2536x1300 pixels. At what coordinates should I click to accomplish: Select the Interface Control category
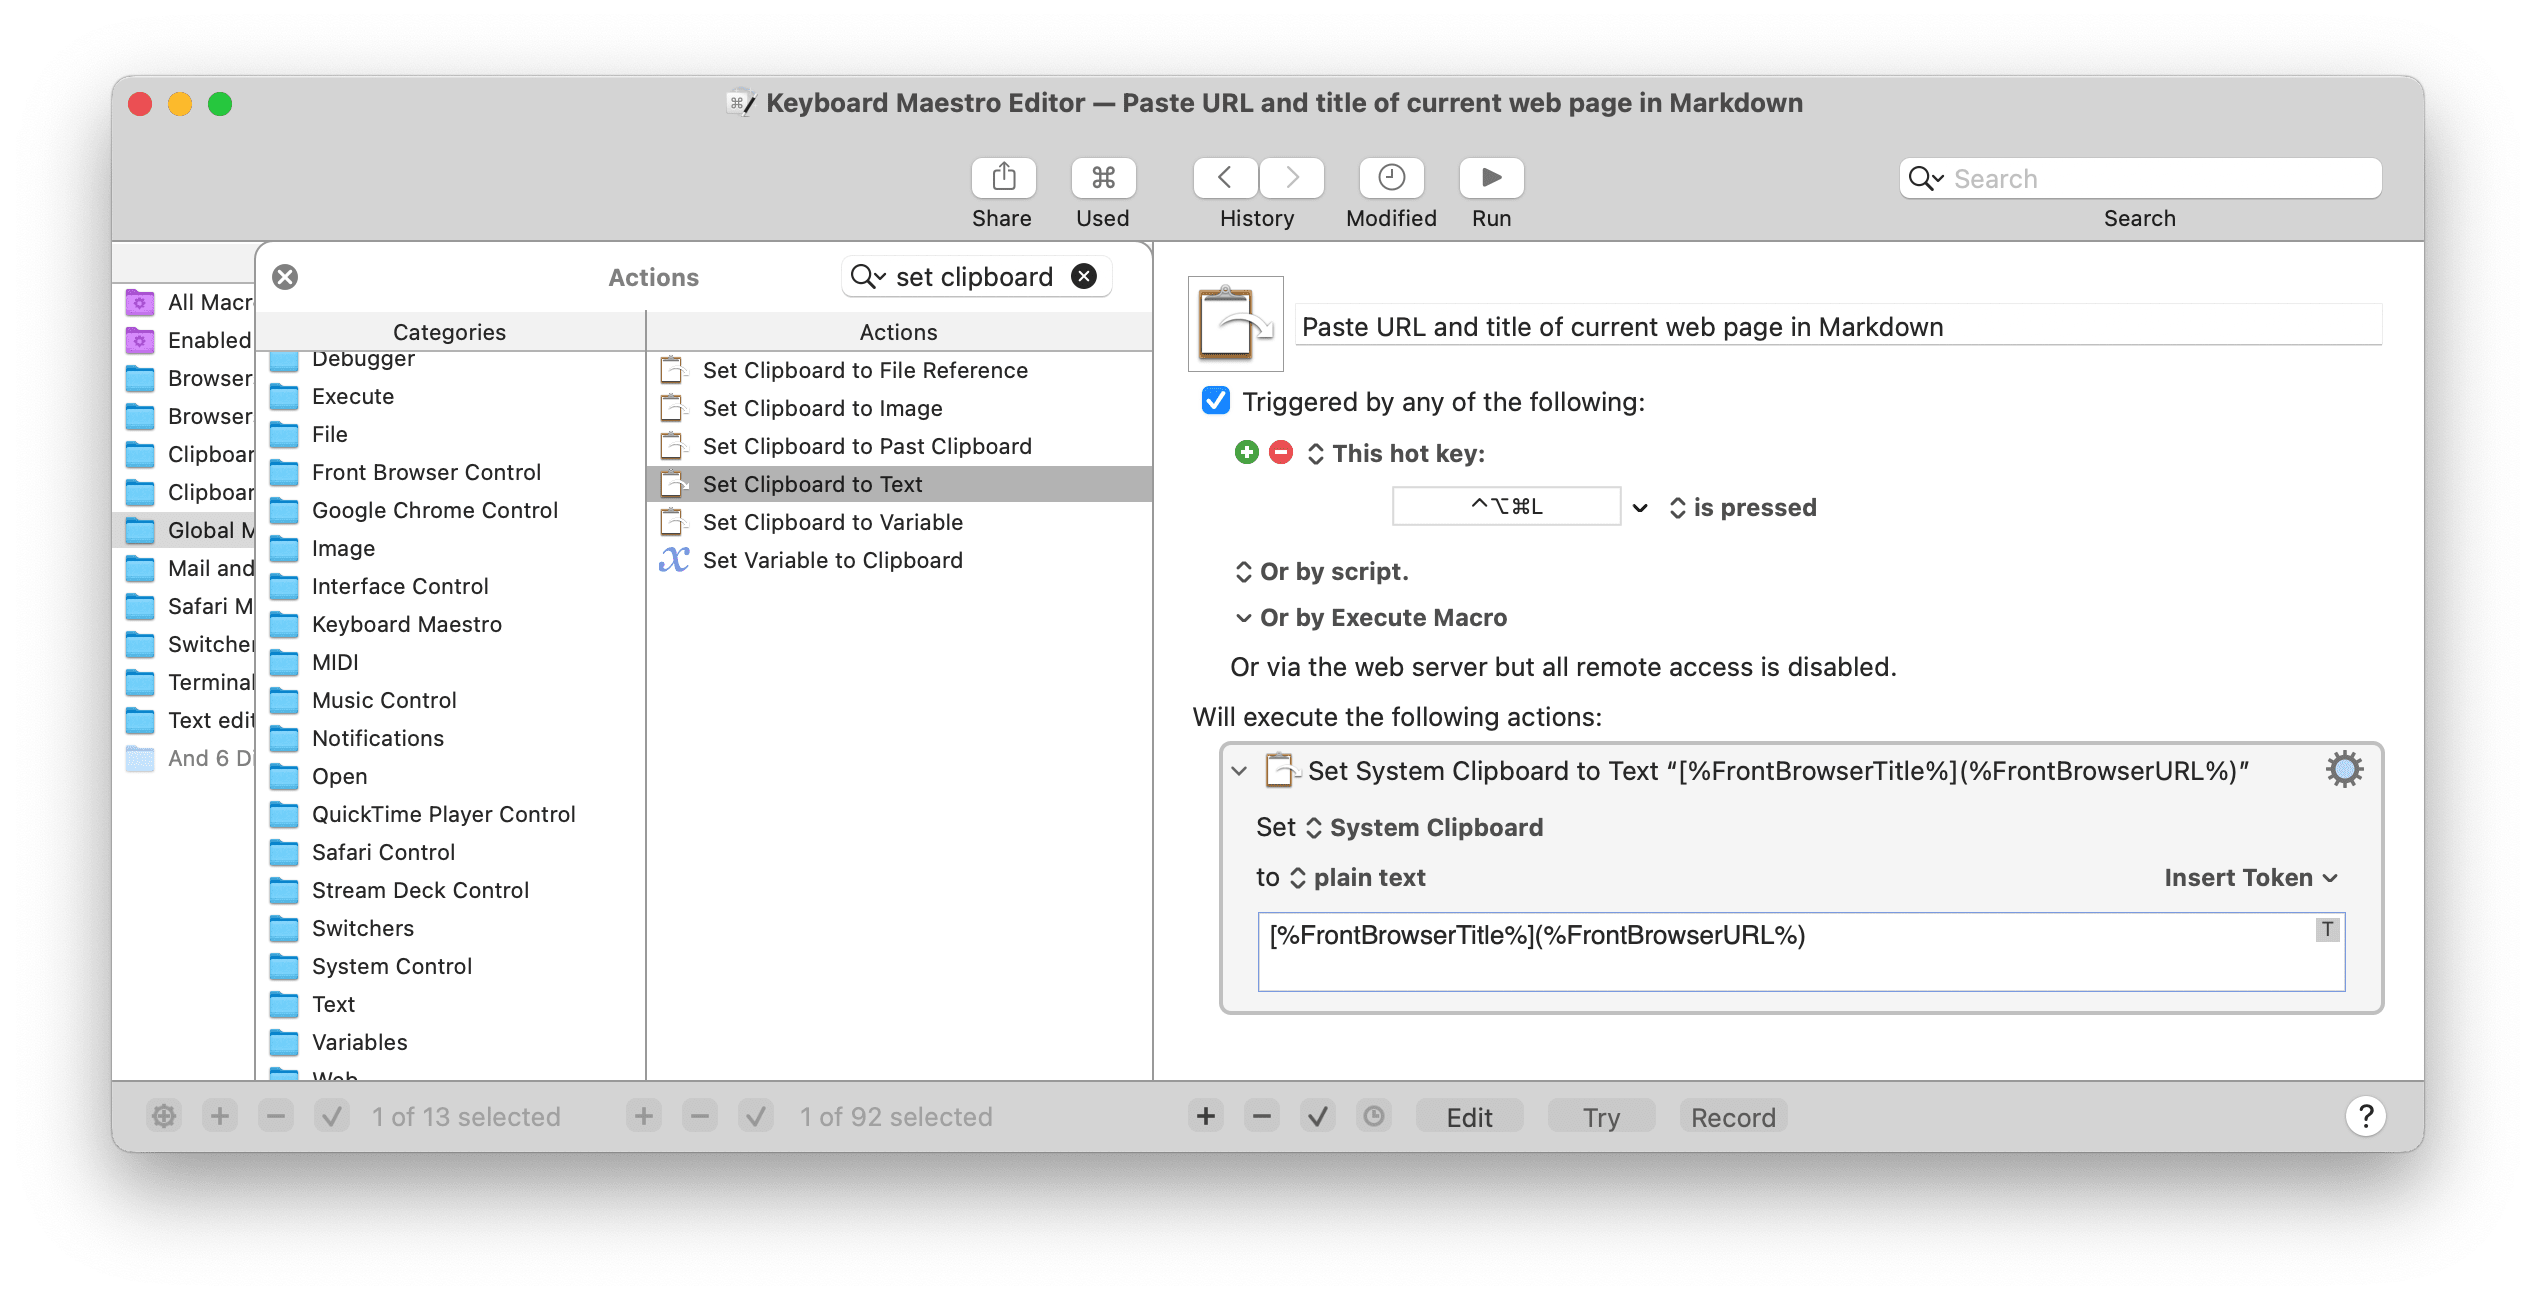[x=451, y=586]
